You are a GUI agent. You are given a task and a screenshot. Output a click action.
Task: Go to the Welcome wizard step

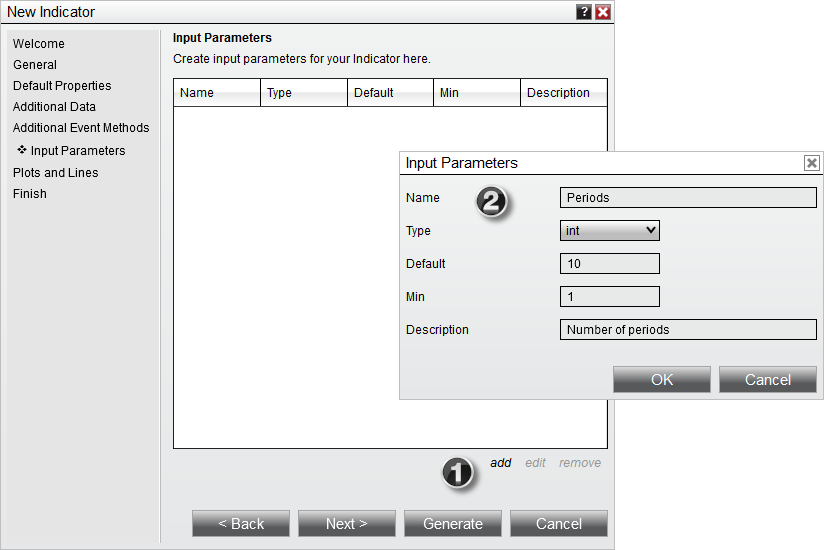(39, 44)
